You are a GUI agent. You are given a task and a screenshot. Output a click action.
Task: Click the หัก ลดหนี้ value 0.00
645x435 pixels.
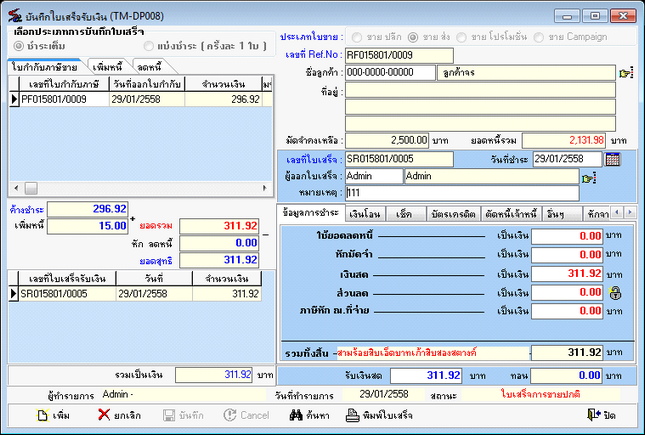coord(219,243)
